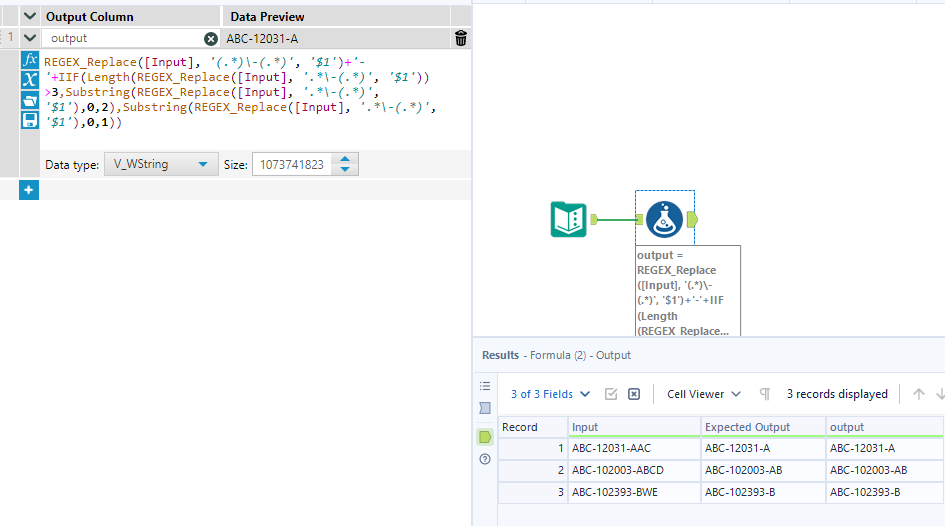Click the Data Preview value ABC-12031-A
The width and height of the screenshot is (945, 526).
pyautogui.click(x=262, y=39)
